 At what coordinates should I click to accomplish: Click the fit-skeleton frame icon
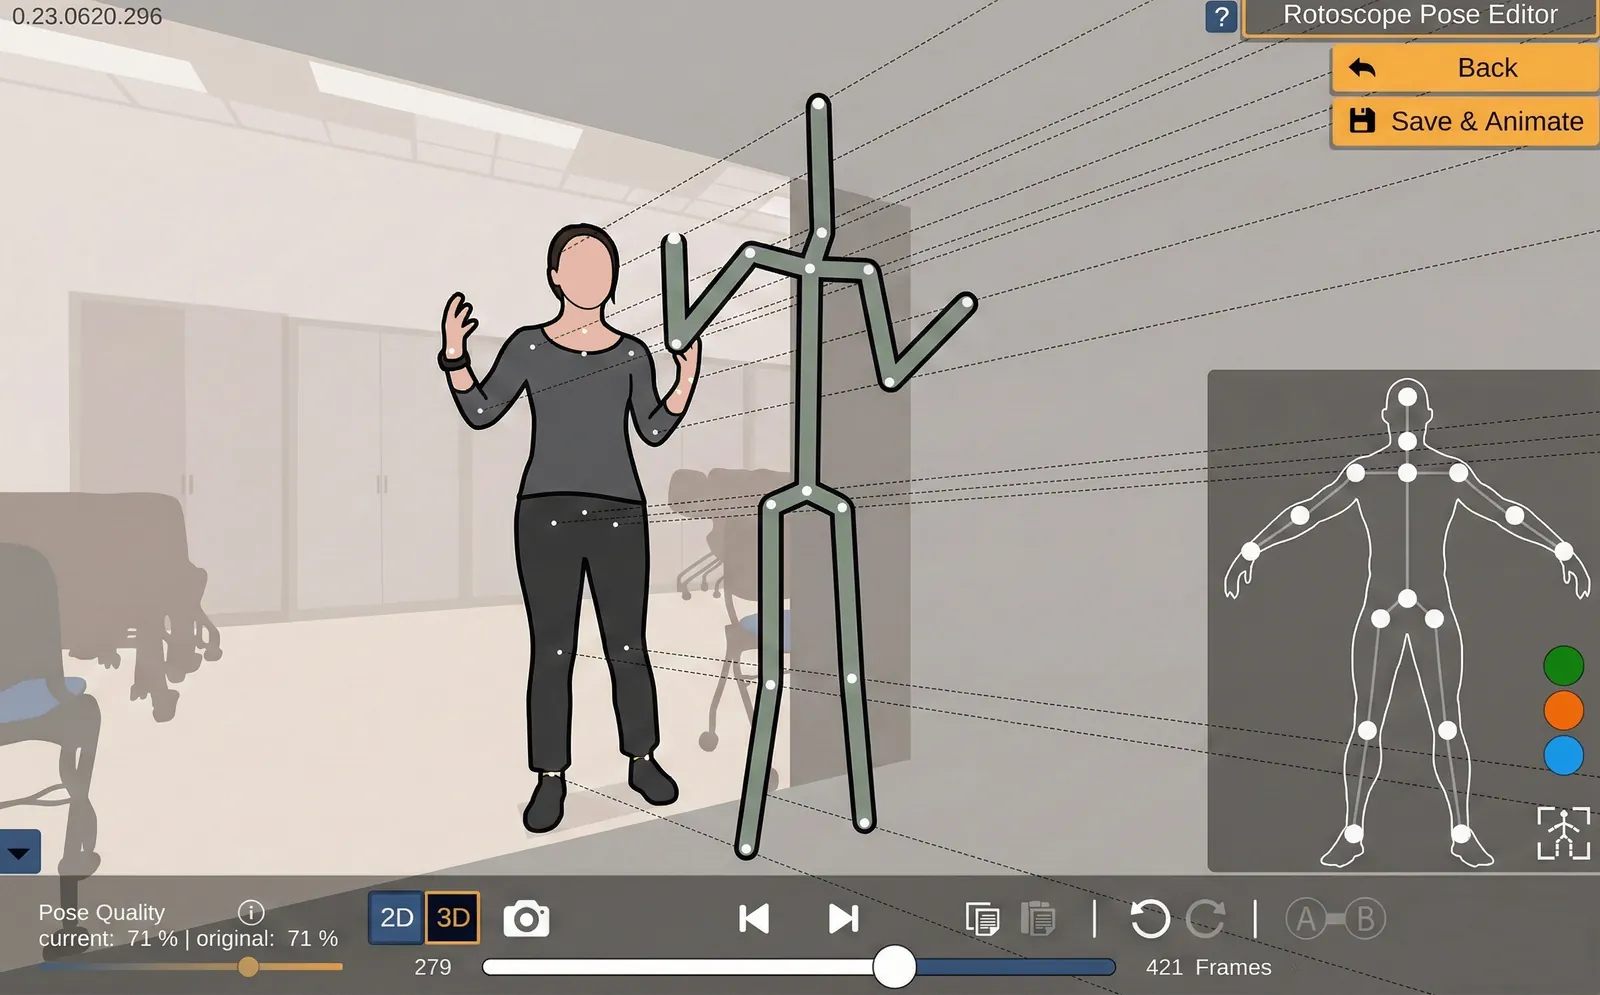(x=1563, y=832)
